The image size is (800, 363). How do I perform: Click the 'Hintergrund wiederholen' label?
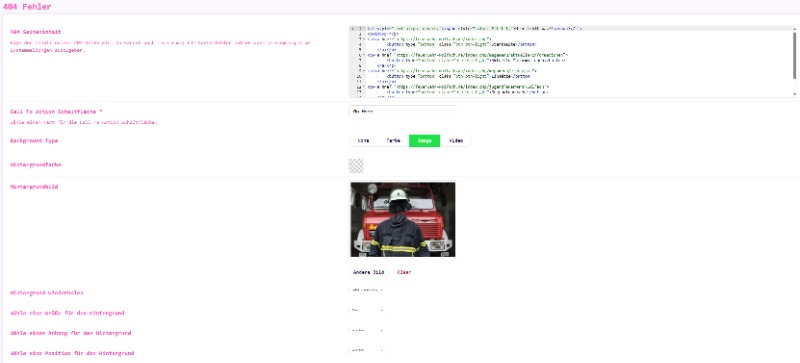point(47,293)
